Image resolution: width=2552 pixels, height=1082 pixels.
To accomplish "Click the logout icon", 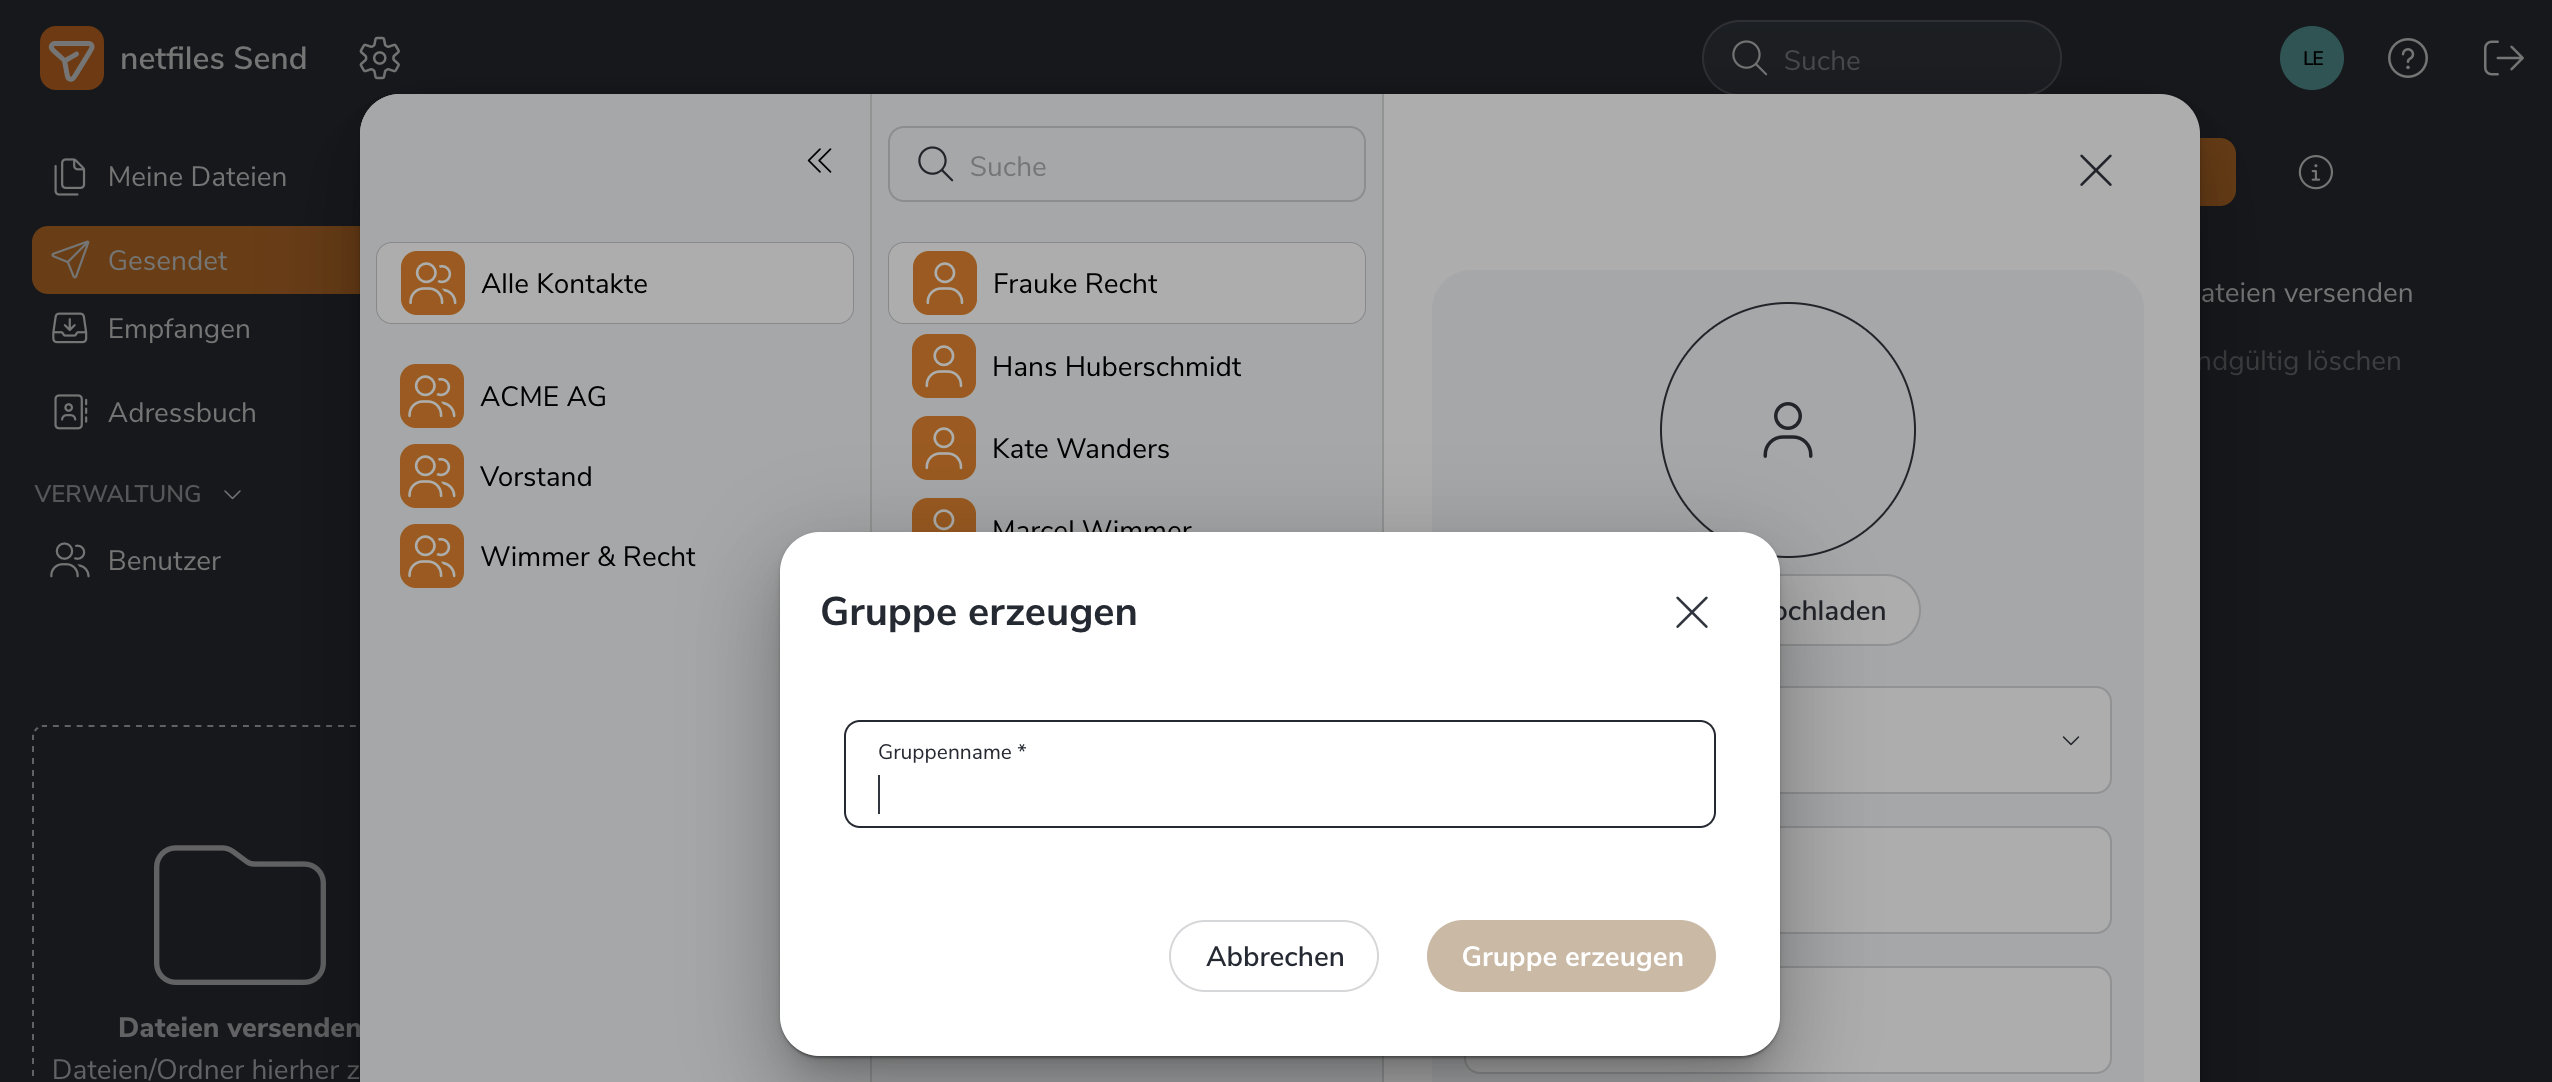I will click(x=2503, y=58).
